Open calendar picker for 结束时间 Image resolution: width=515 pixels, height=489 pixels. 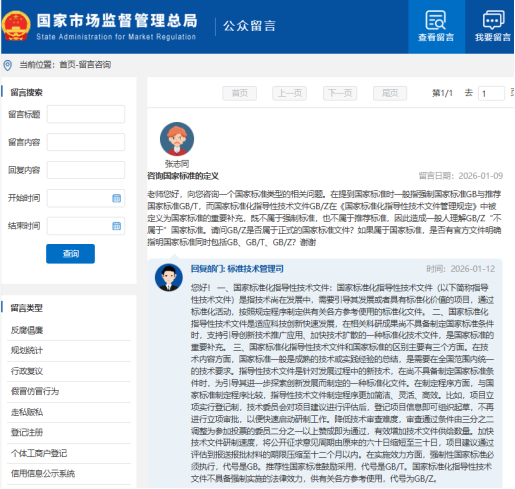[116, 226]
